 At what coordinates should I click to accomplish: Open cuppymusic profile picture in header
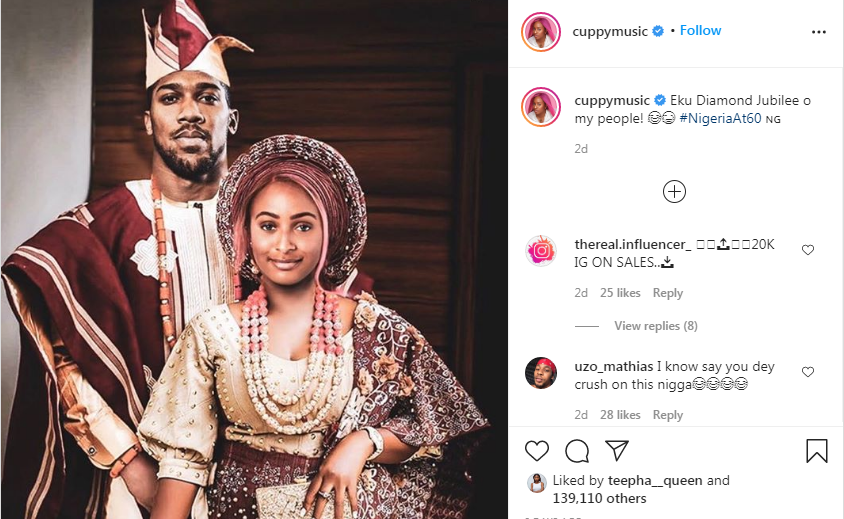(x=540, y=32)
